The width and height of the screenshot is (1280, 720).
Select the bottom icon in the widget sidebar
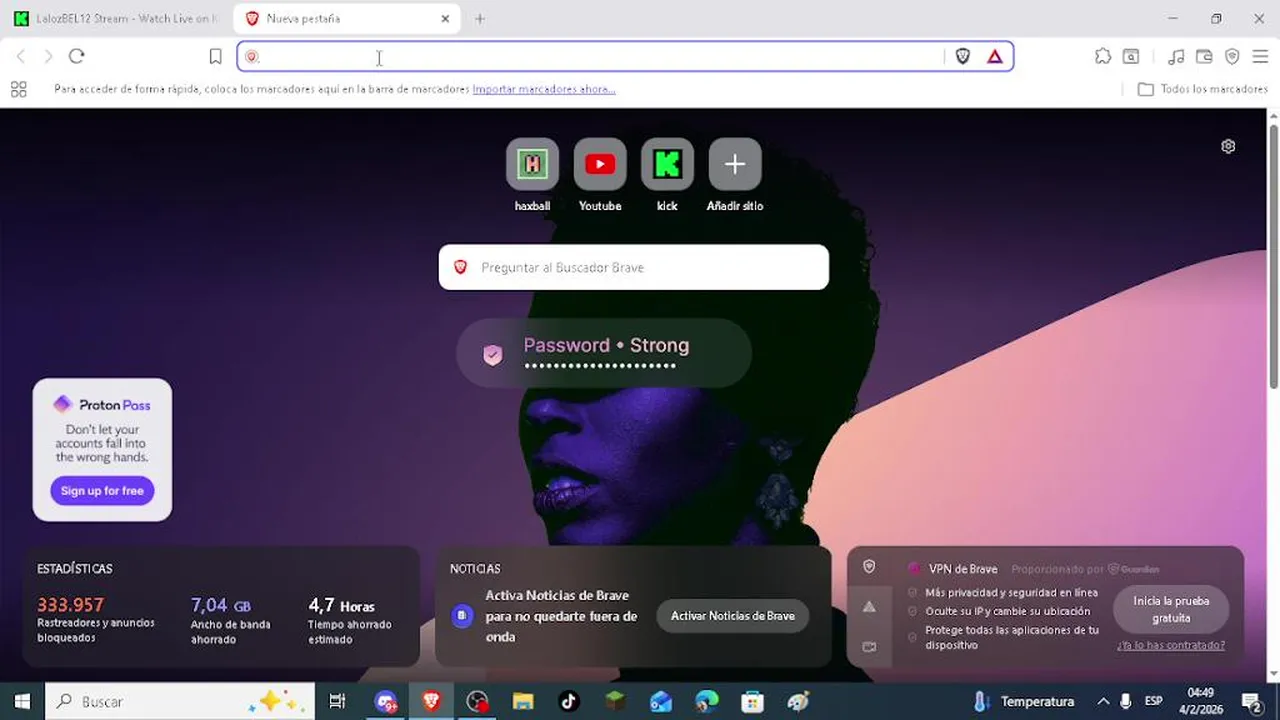tap(869, 647)
